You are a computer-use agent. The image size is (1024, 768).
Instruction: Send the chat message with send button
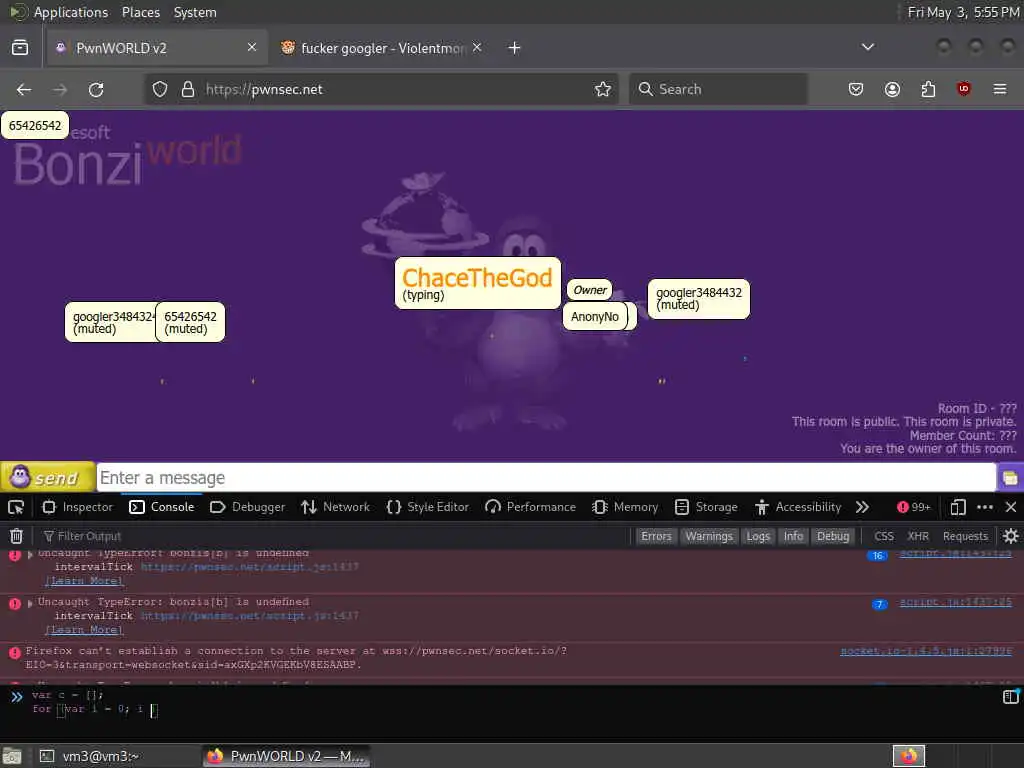coord(46,477)
